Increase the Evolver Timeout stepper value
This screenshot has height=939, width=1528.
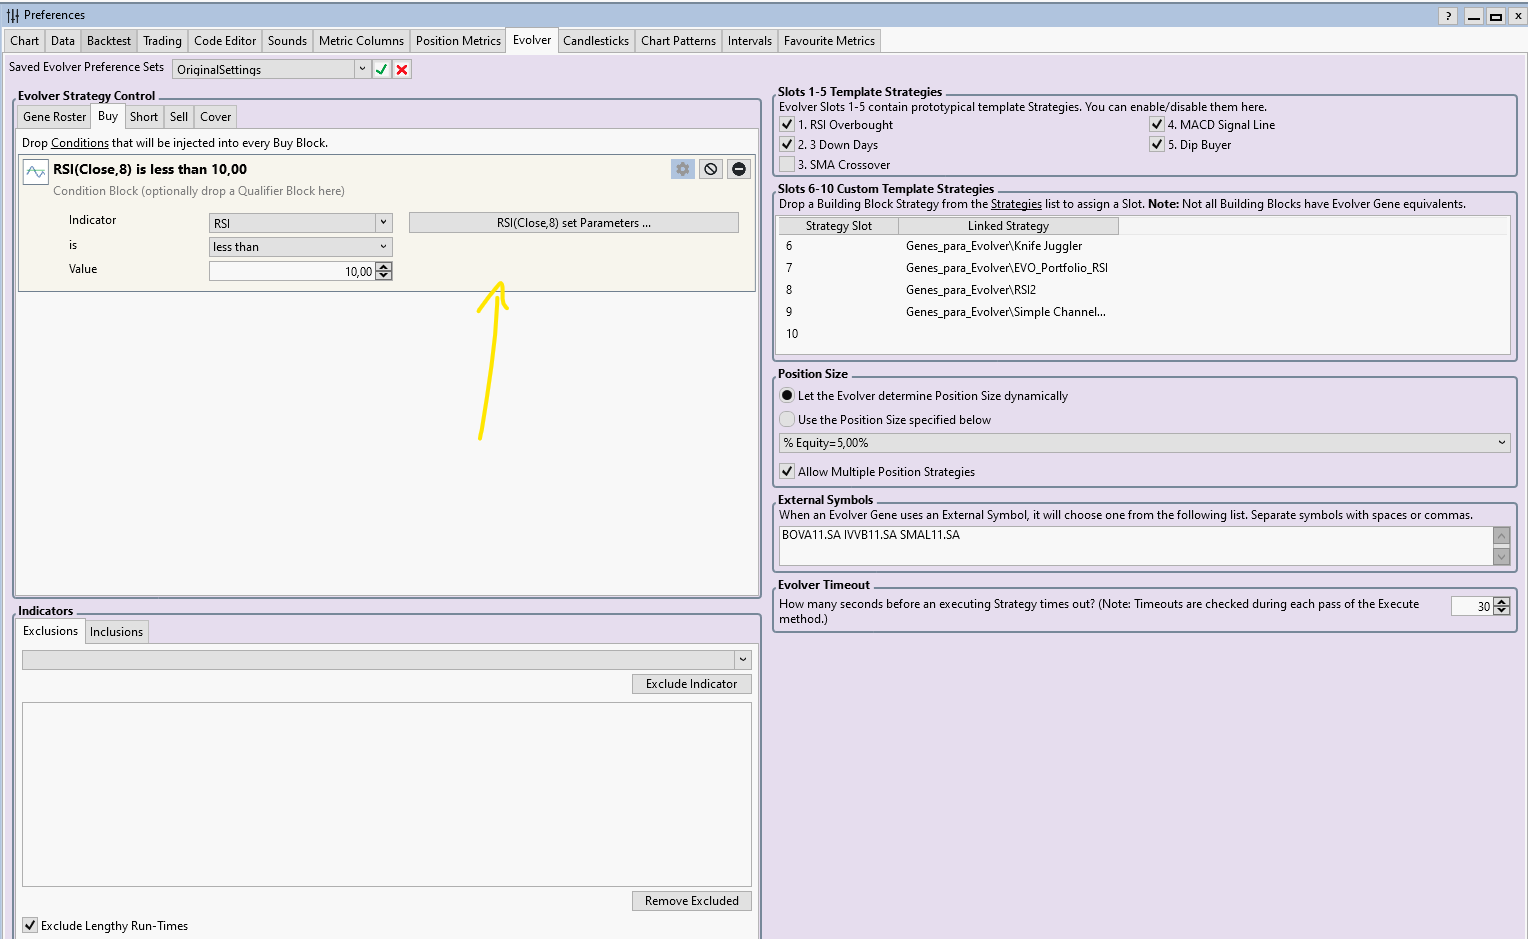[1502, 602]
